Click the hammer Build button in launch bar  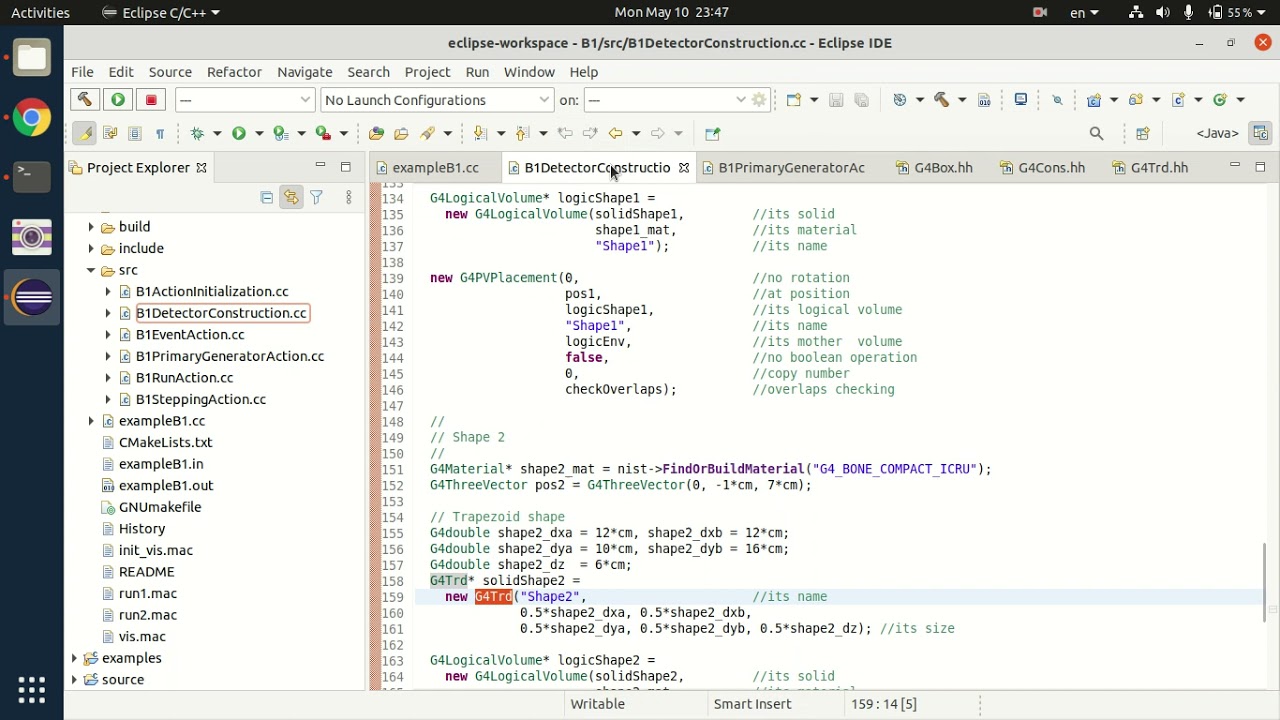click(x=85, y=100)
